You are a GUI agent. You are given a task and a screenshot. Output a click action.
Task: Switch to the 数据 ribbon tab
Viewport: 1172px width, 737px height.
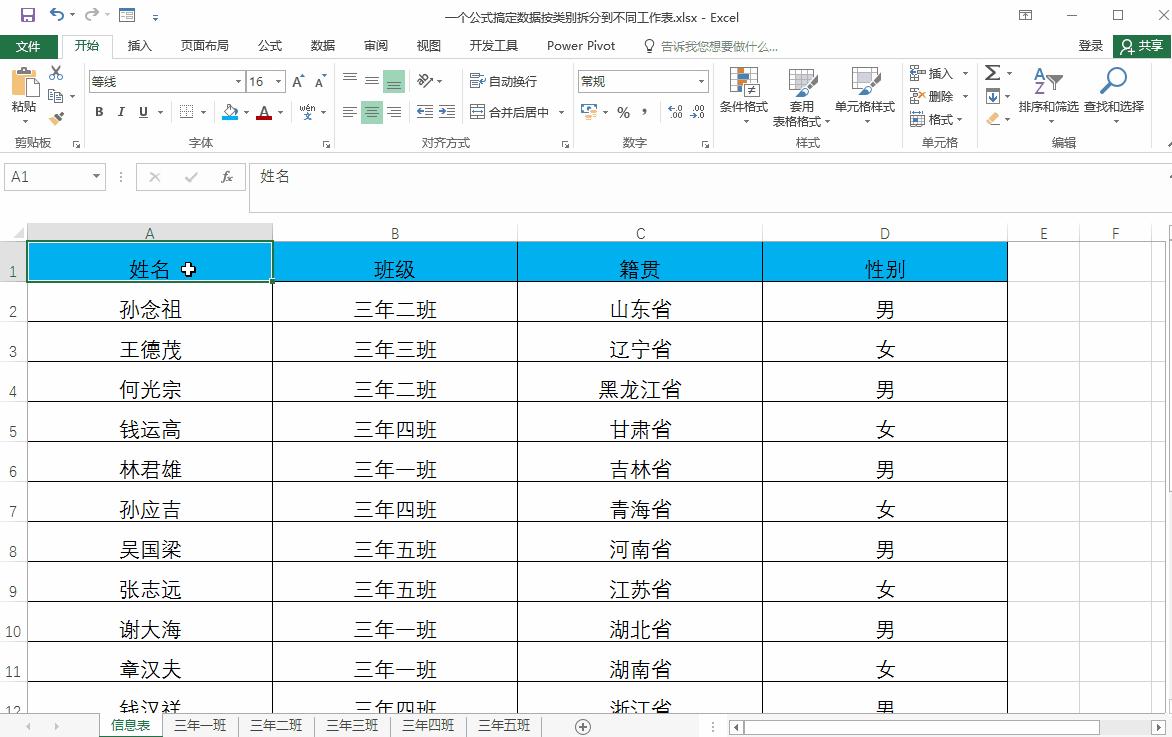[x=320, y=45]
